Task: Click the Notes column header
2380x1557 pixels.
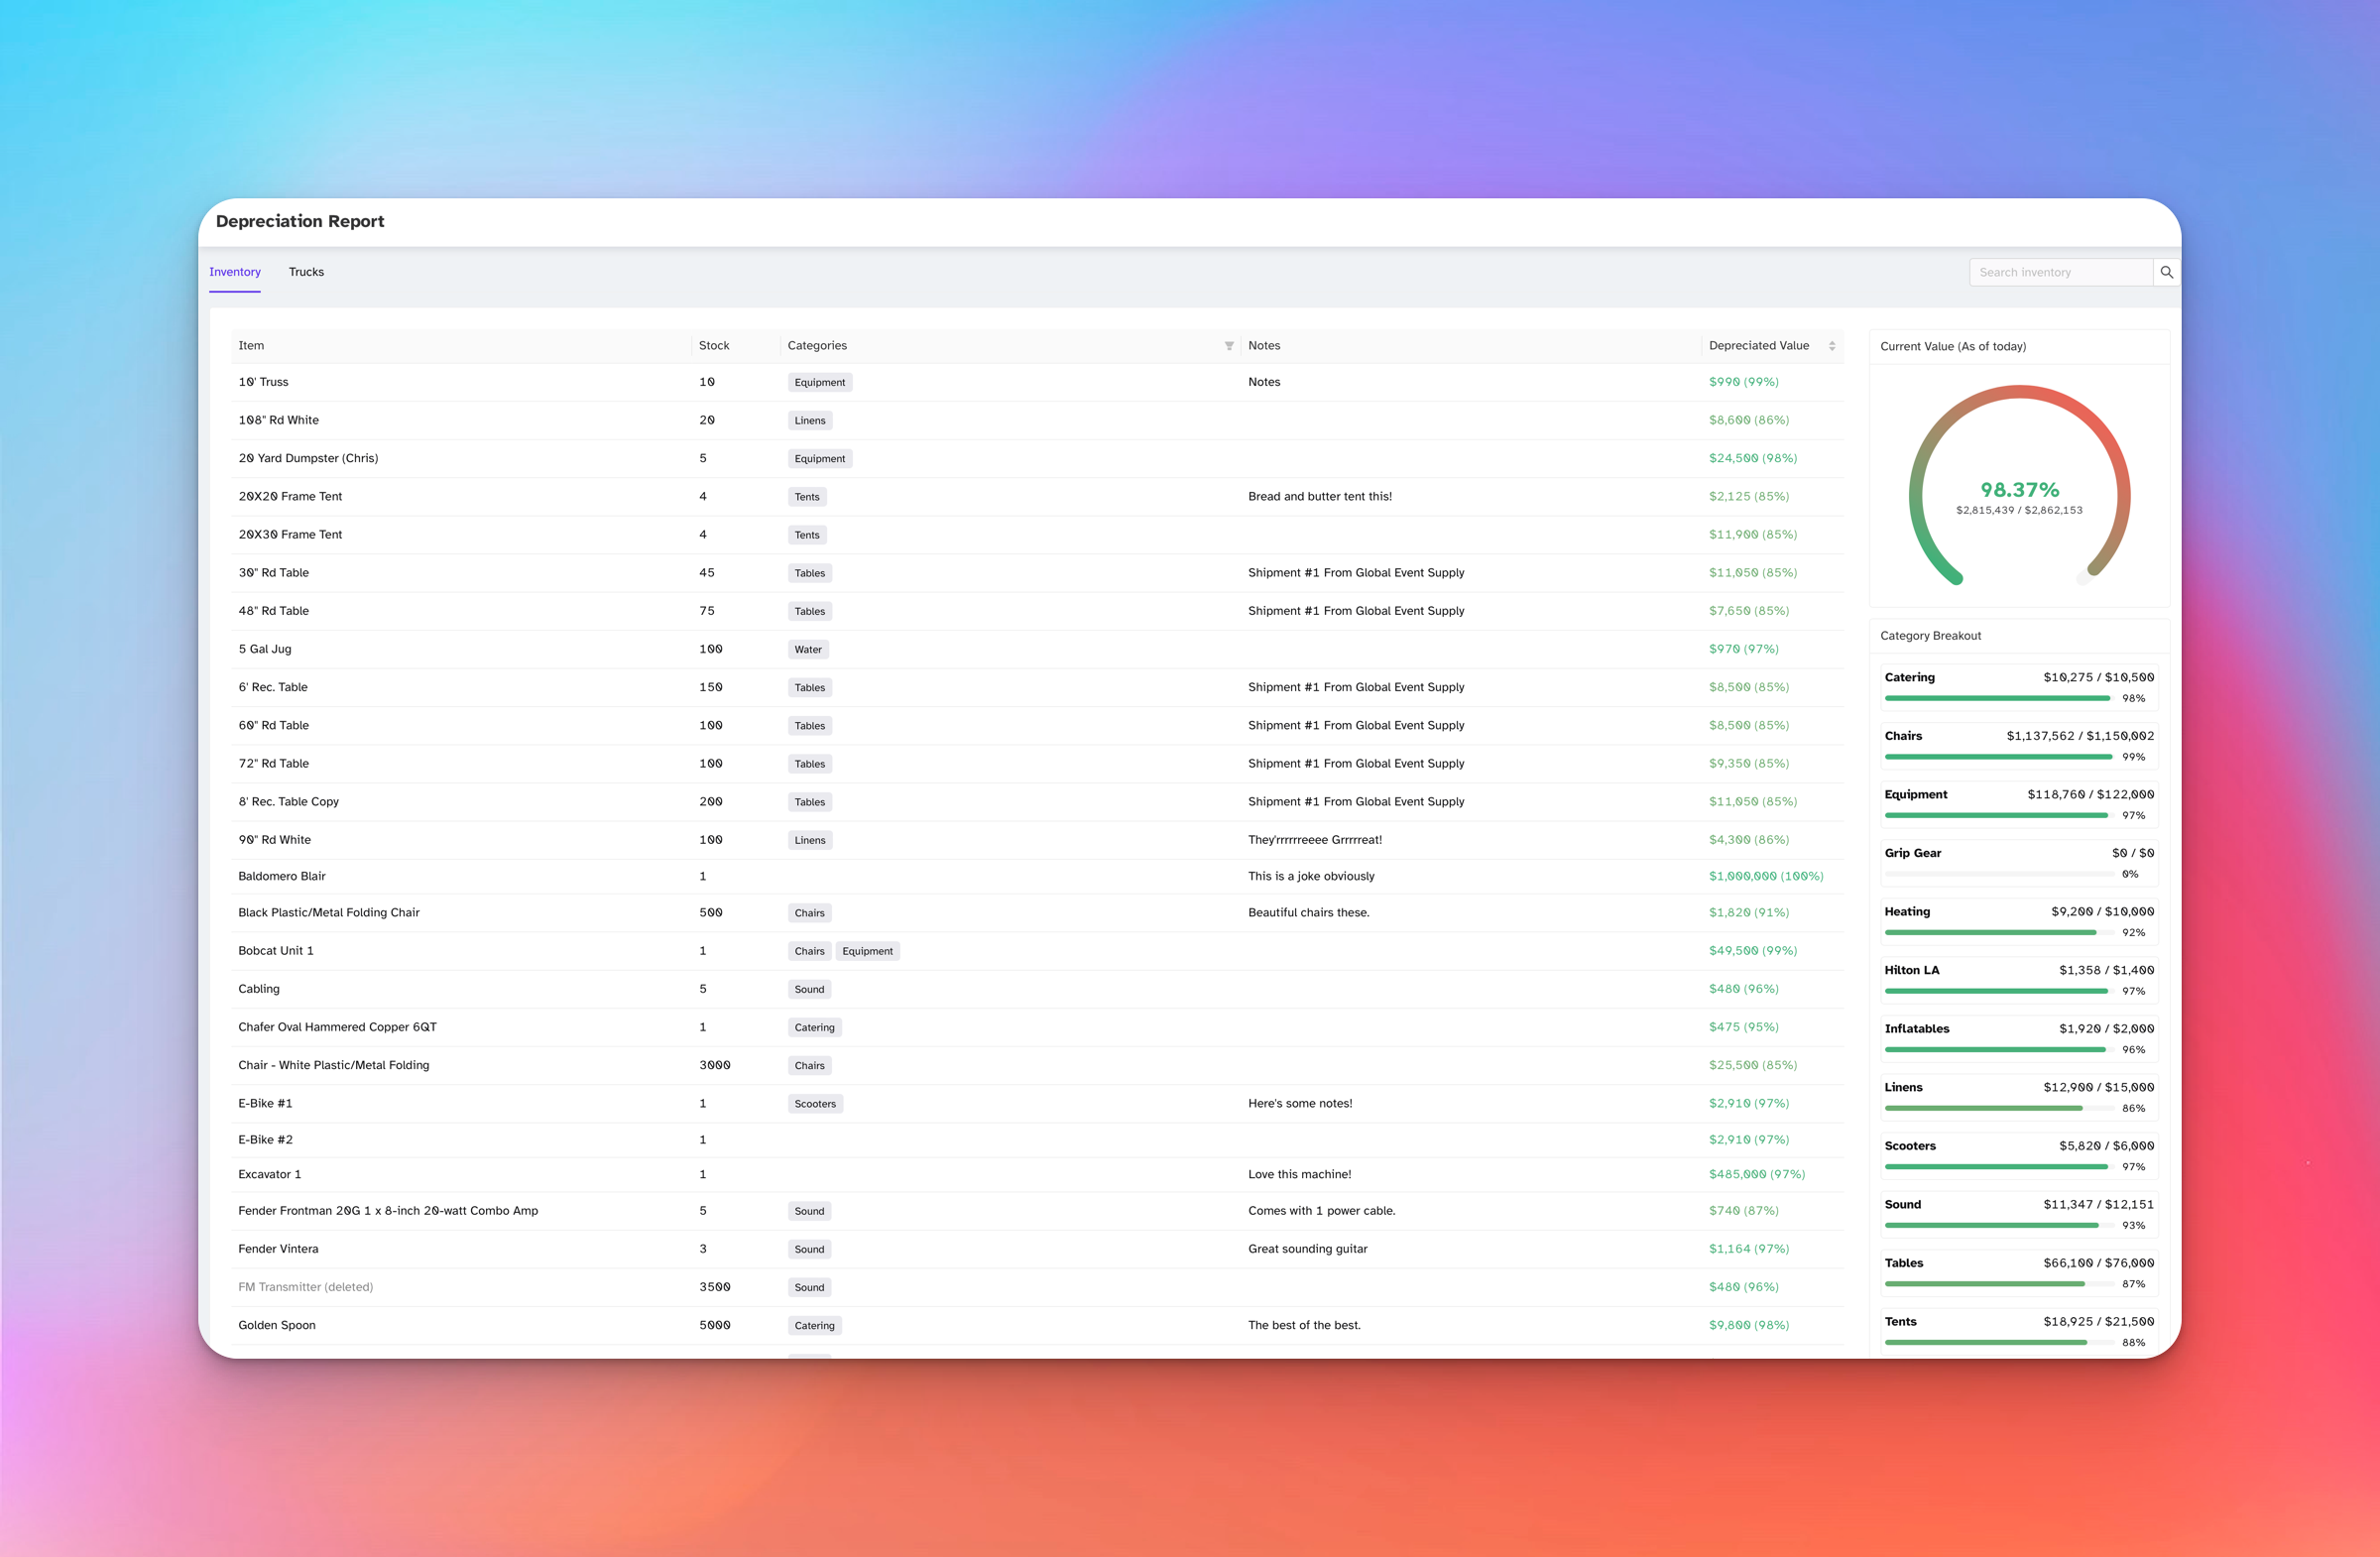Action: [x=1264, y=345]
